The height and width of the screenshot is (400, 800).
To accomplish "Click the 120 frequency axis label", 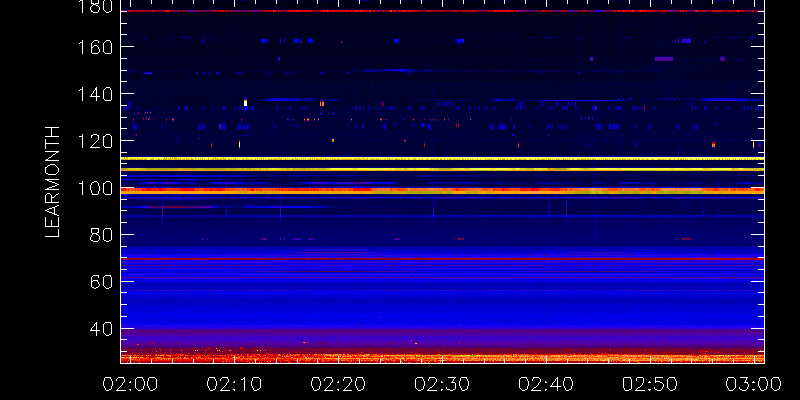I will [x=95, y=141].
